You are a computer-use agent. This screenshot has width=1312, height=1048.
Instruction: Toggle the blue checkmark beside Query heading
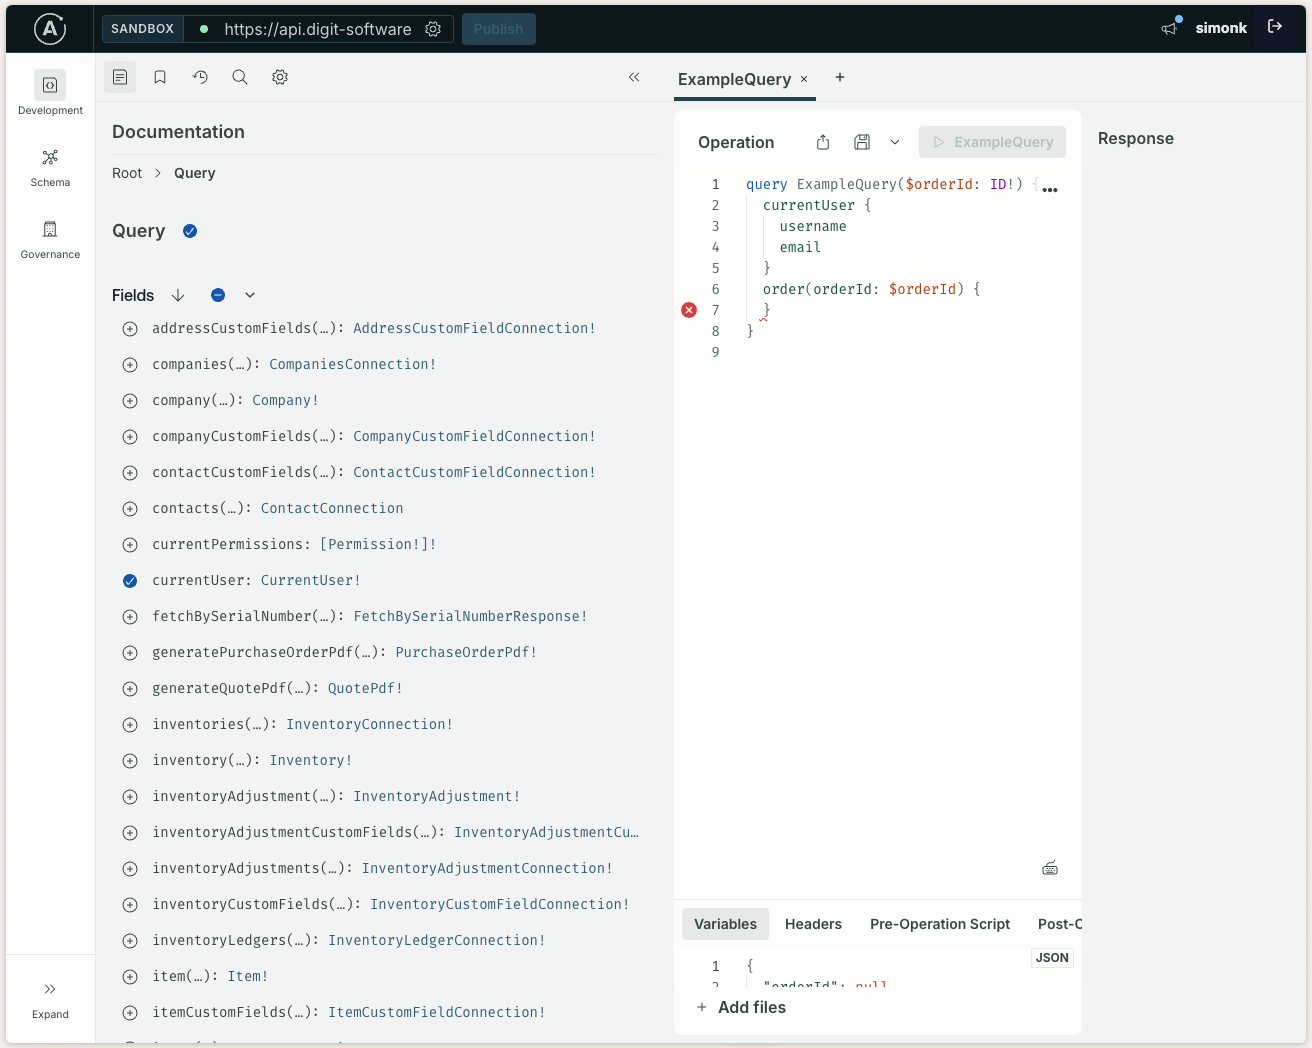[x=190, y=231]
